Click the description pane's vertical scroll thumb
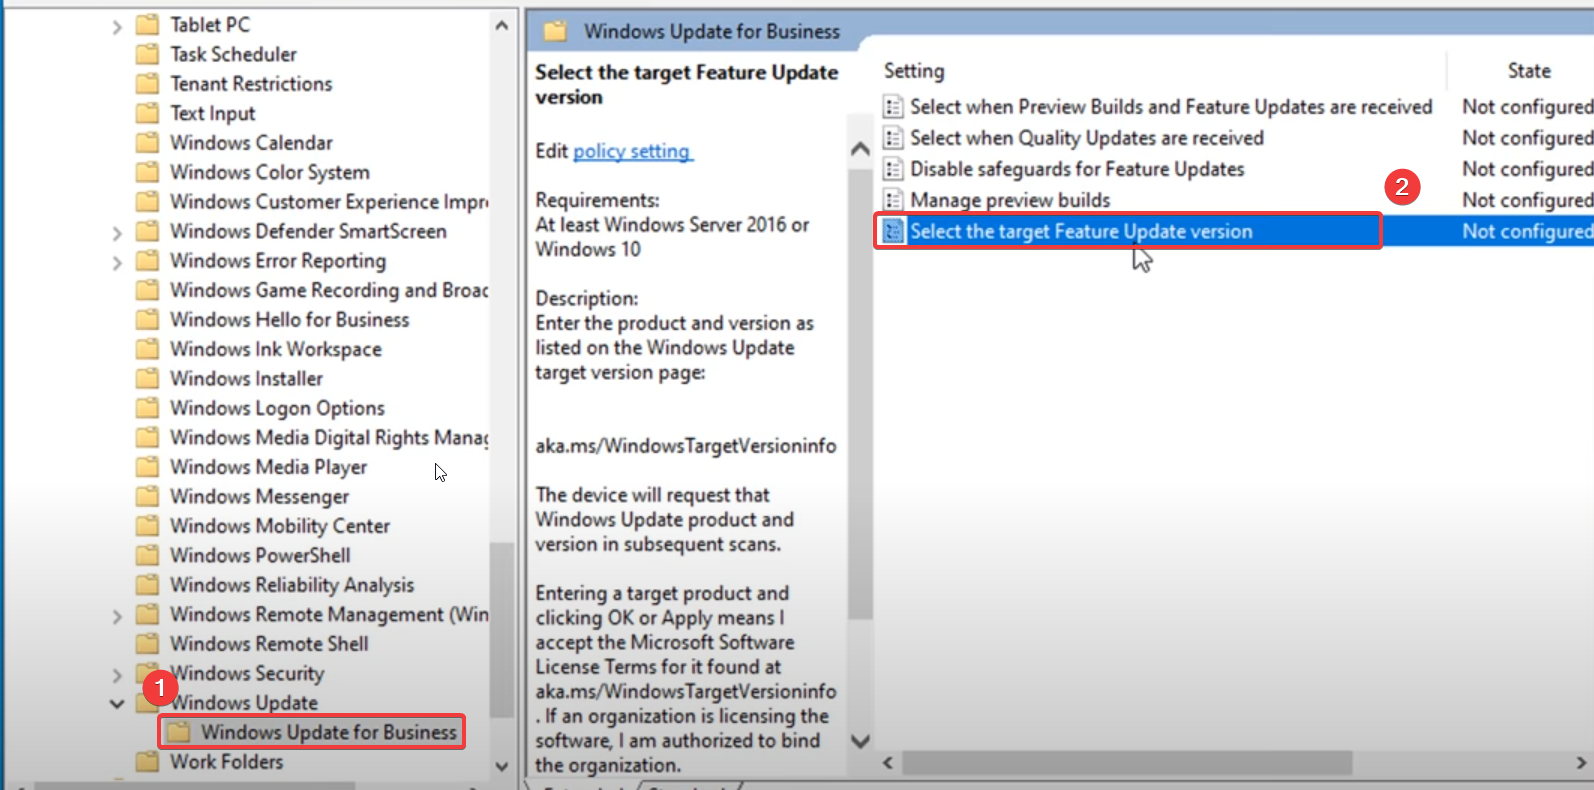 (860, 392)
